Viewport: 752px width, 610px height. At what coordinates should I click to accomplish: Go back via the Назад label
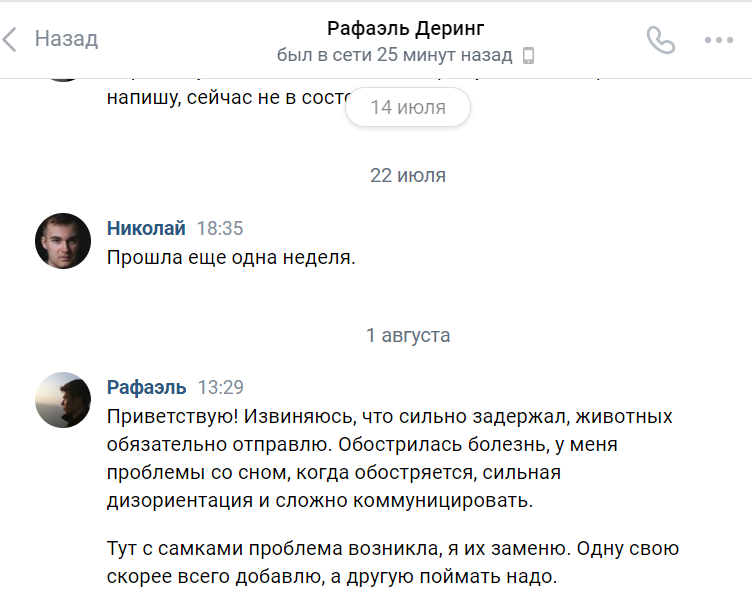66,39
